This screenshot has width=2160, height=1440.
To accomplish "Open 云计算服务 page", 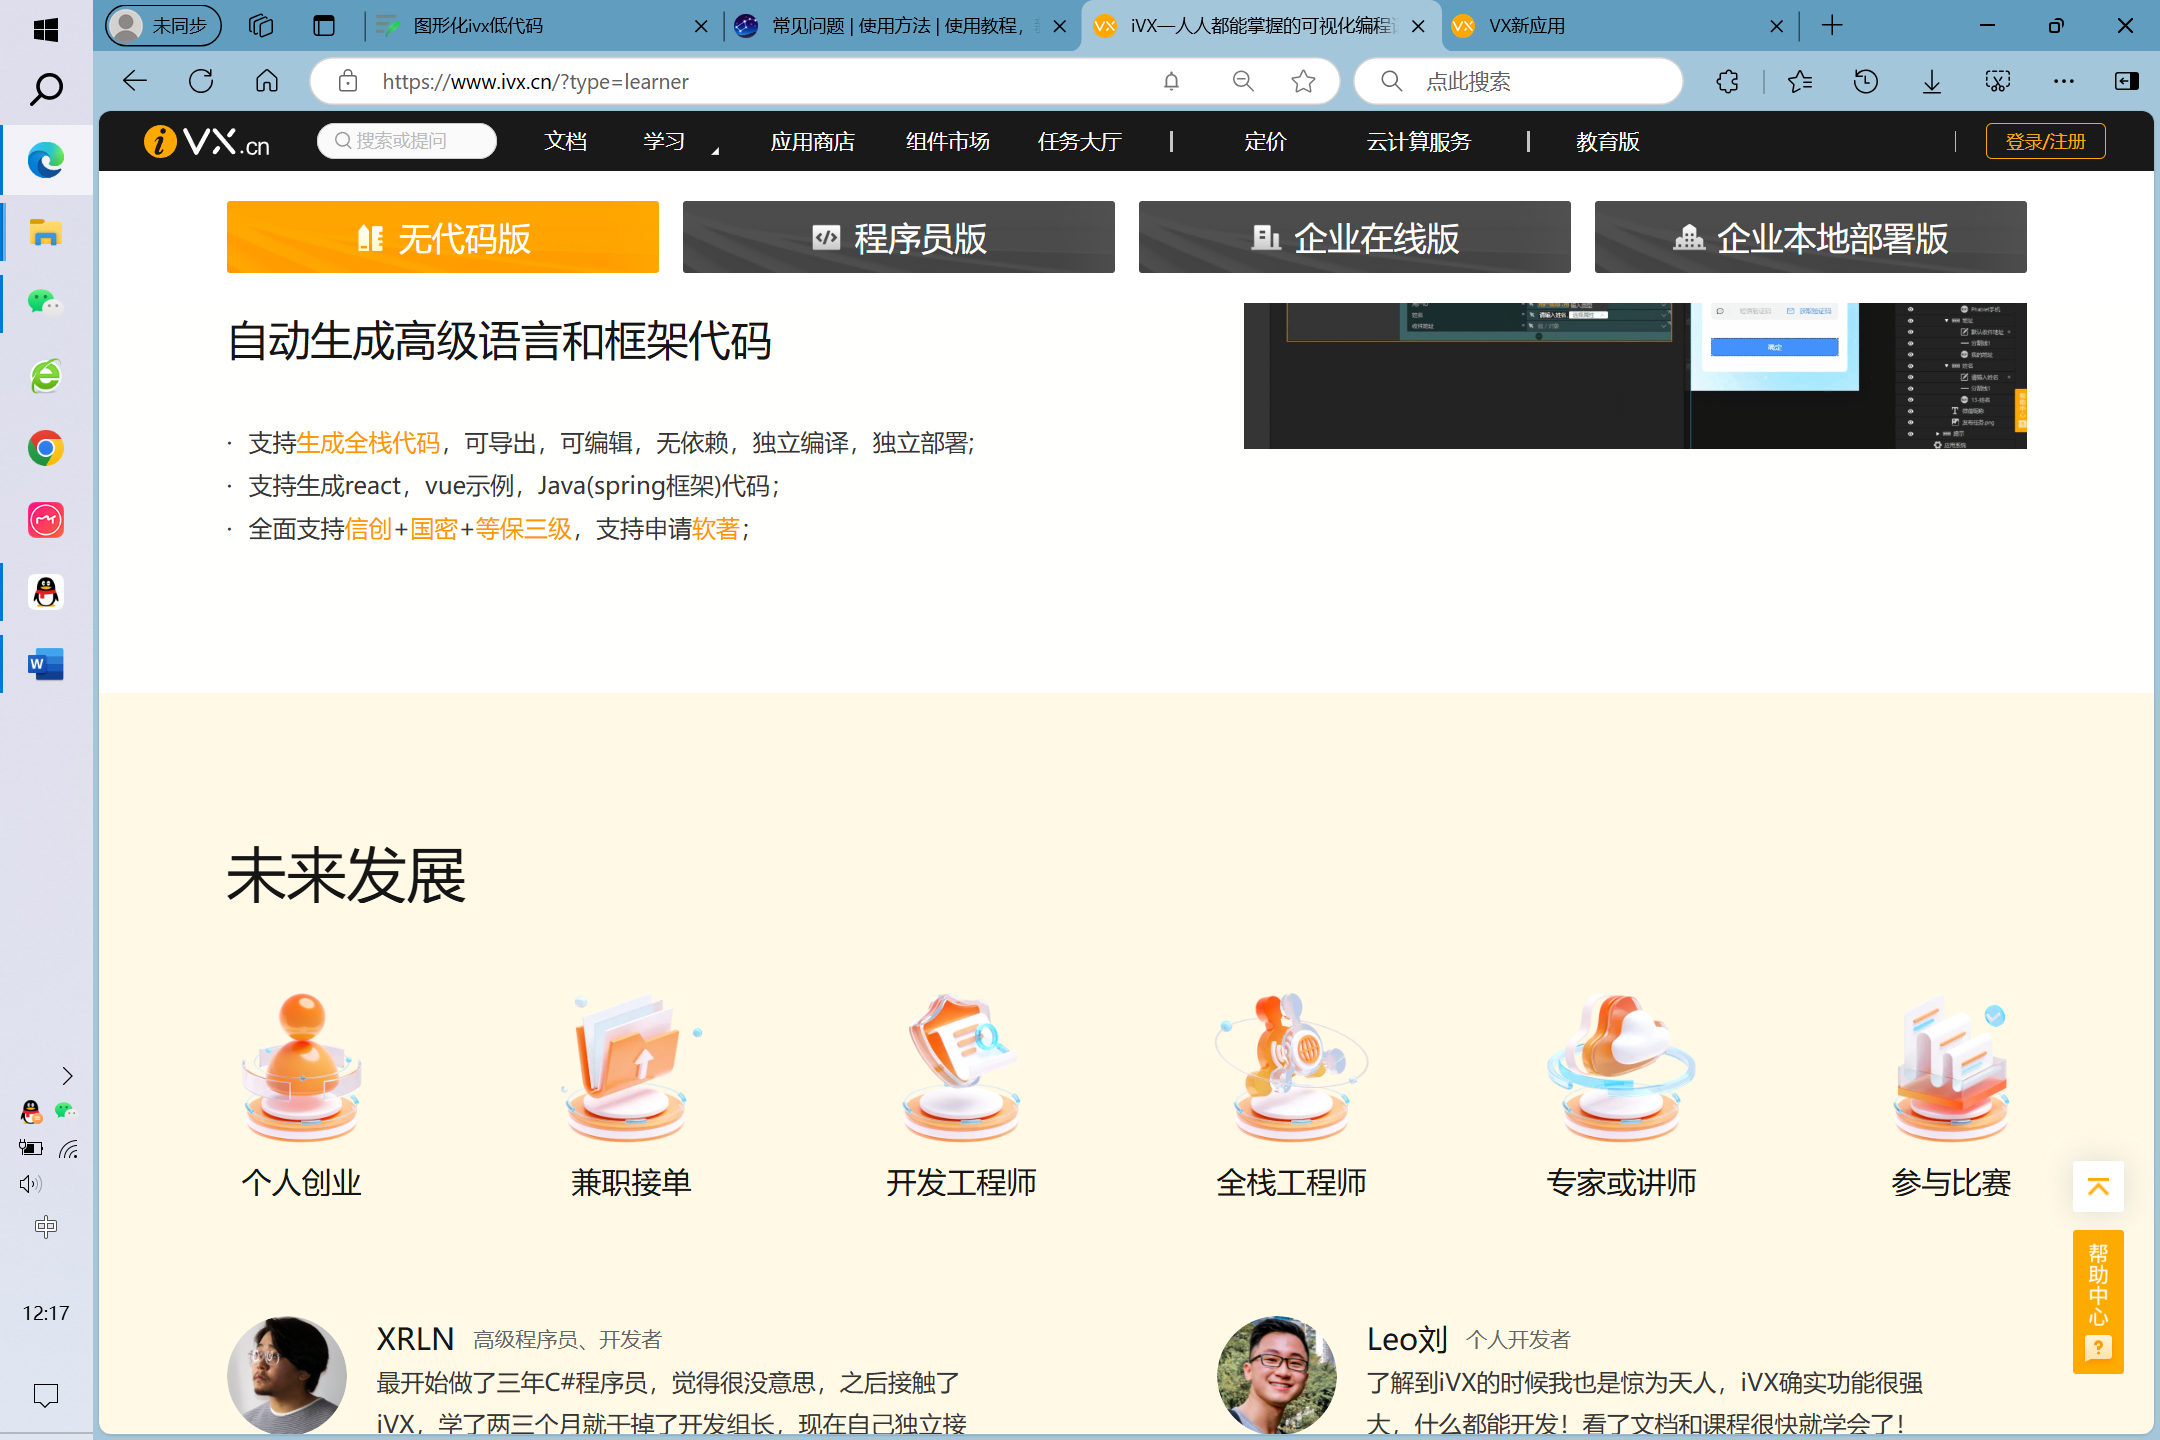I will pos(1418,142).
